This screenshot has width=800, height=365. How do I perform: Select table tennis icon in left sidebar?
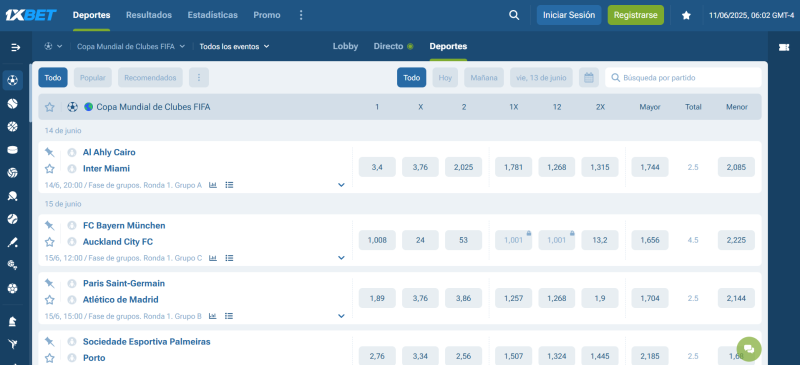click(13, 196)
